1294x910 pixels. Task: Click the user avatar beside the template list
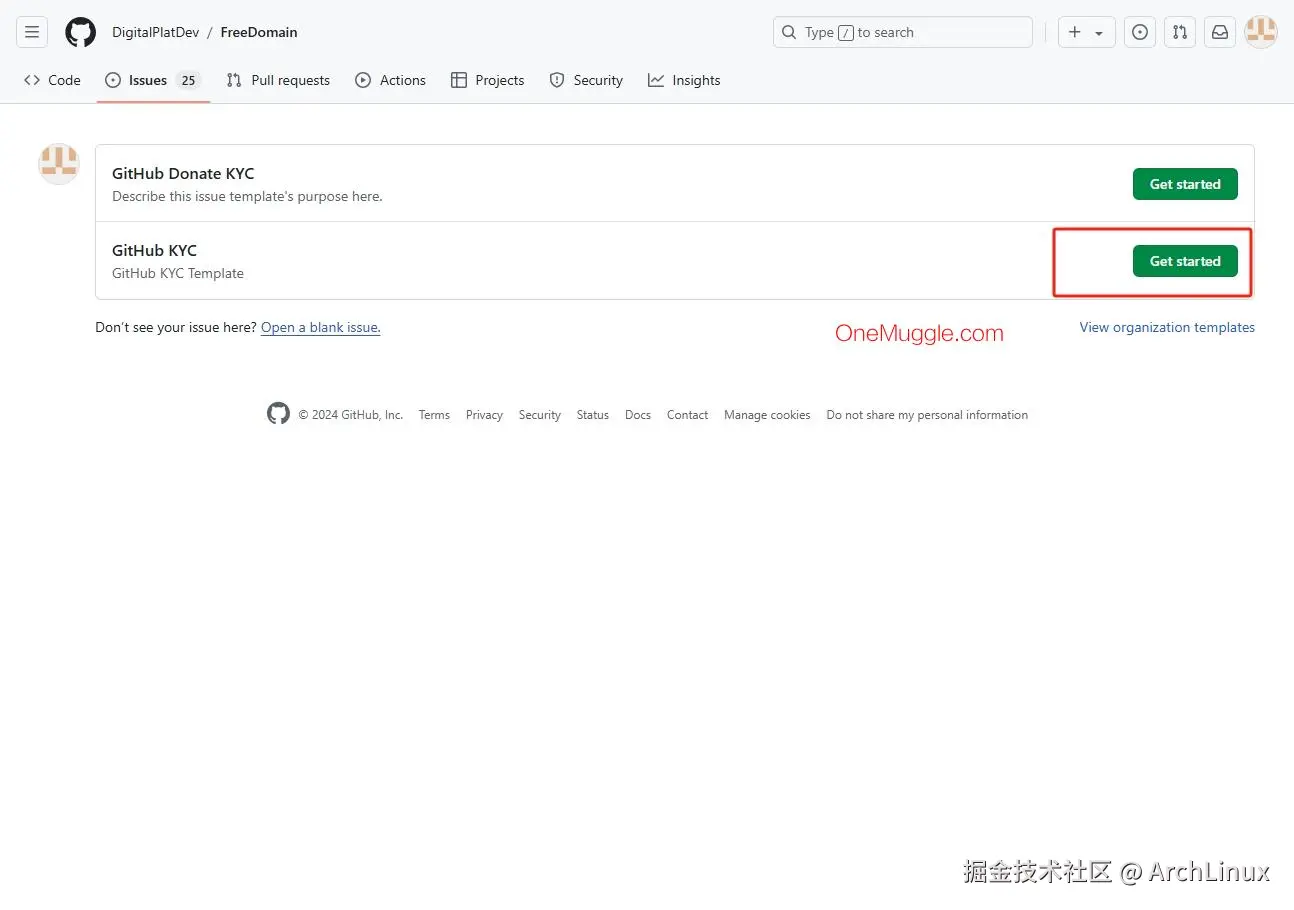click(x=58, y=164)
